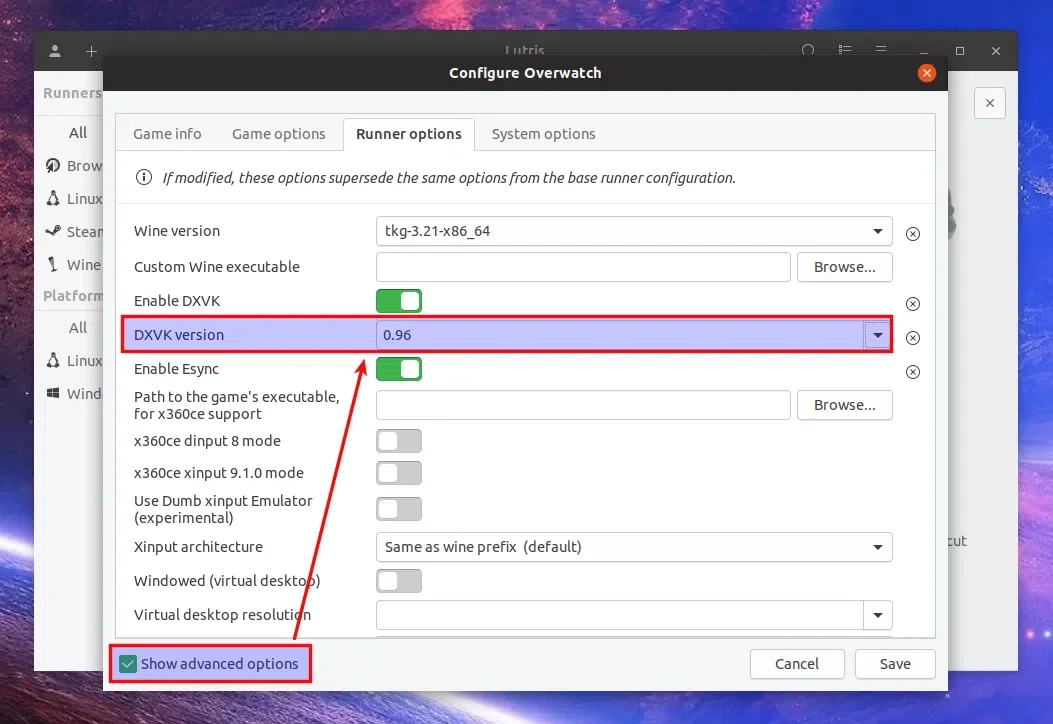Reset the Enable Esync option with the circled X
Screen dimensions: 1053x724
click(913, 371)
